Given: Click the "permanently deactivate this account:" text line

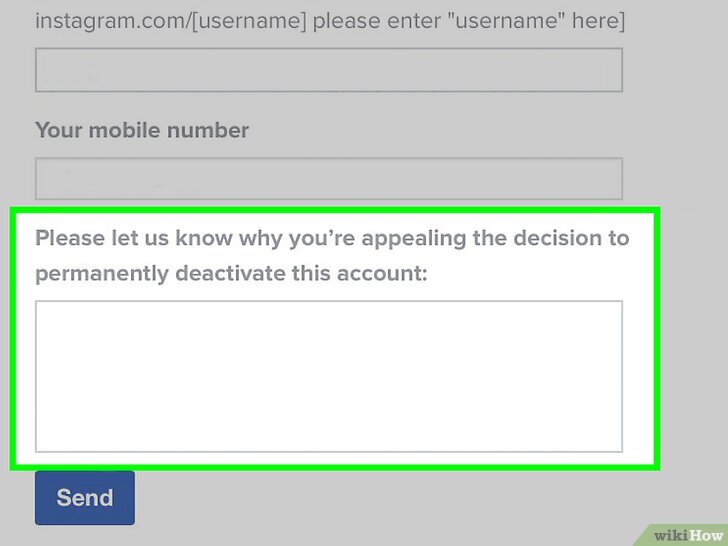Looking at the screenshot, I should coord(231,273).
